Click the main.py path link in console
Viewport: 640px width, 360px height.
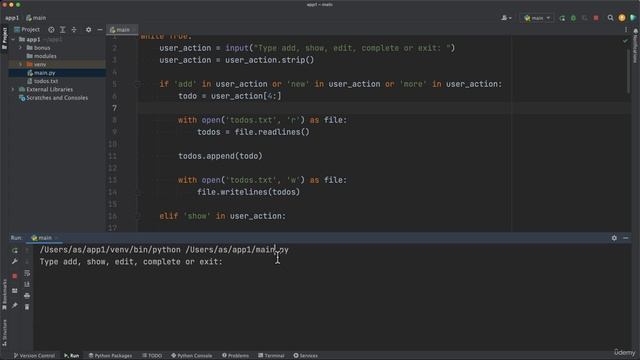(x=237, y=250)
